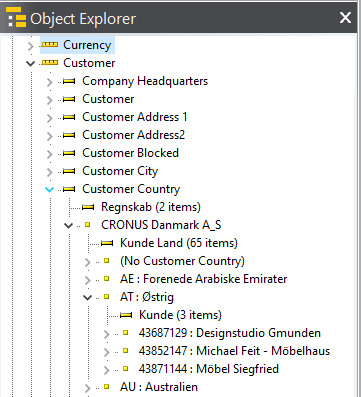This screenshot has width=361, height=397.
Task: Select 43871144 : Möbel Siegfried
Action: pos(209,369)
